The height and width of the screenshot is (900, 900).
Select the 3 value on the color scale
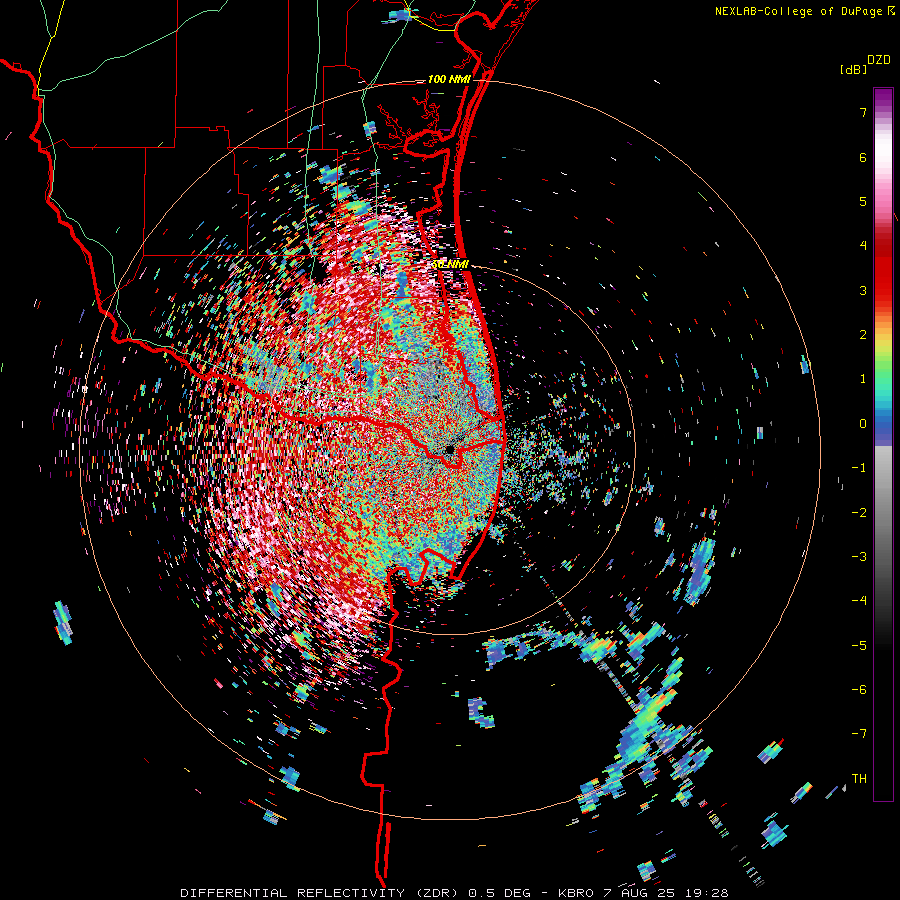863,290
